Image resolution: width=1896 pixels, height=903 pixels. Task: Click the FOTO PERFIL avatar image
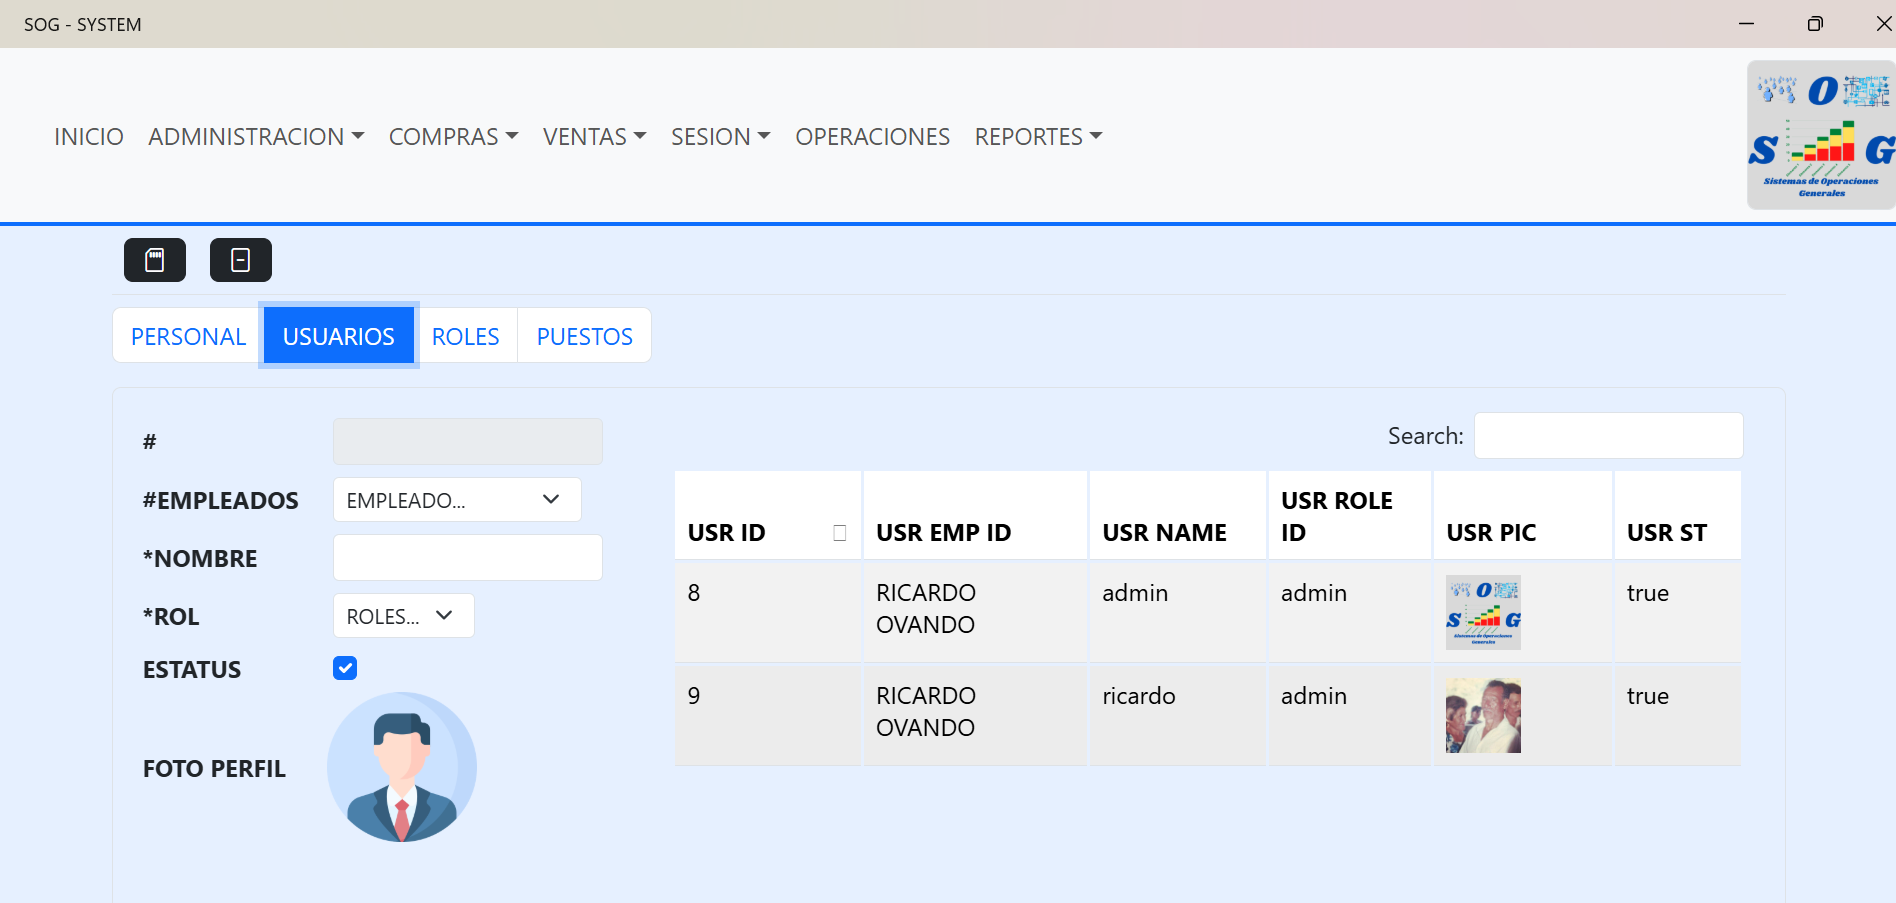pos(402,767)
